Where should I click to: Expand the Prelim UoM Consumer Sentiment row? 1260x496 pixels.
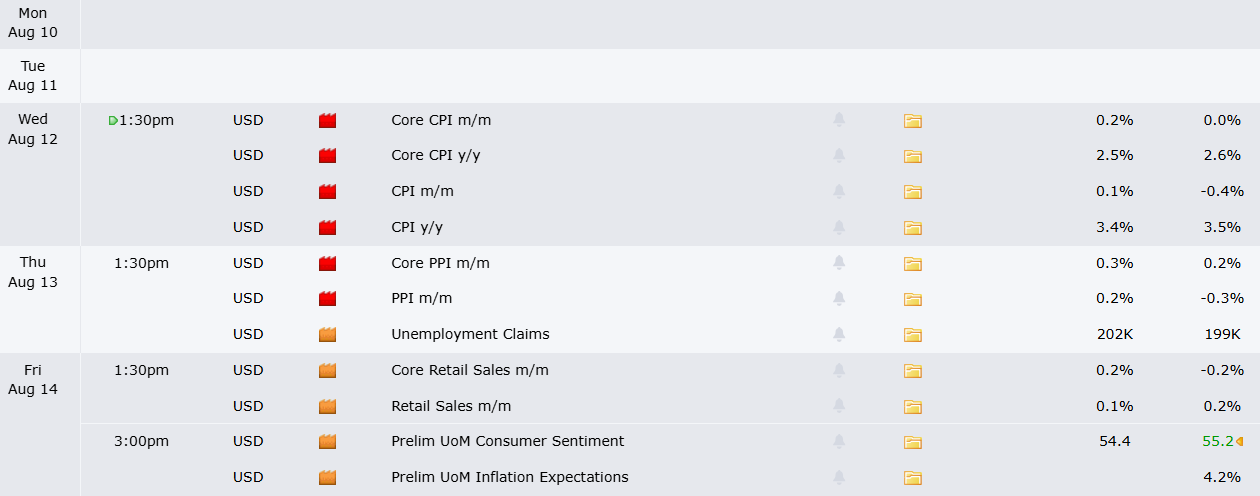coord(670,442)
